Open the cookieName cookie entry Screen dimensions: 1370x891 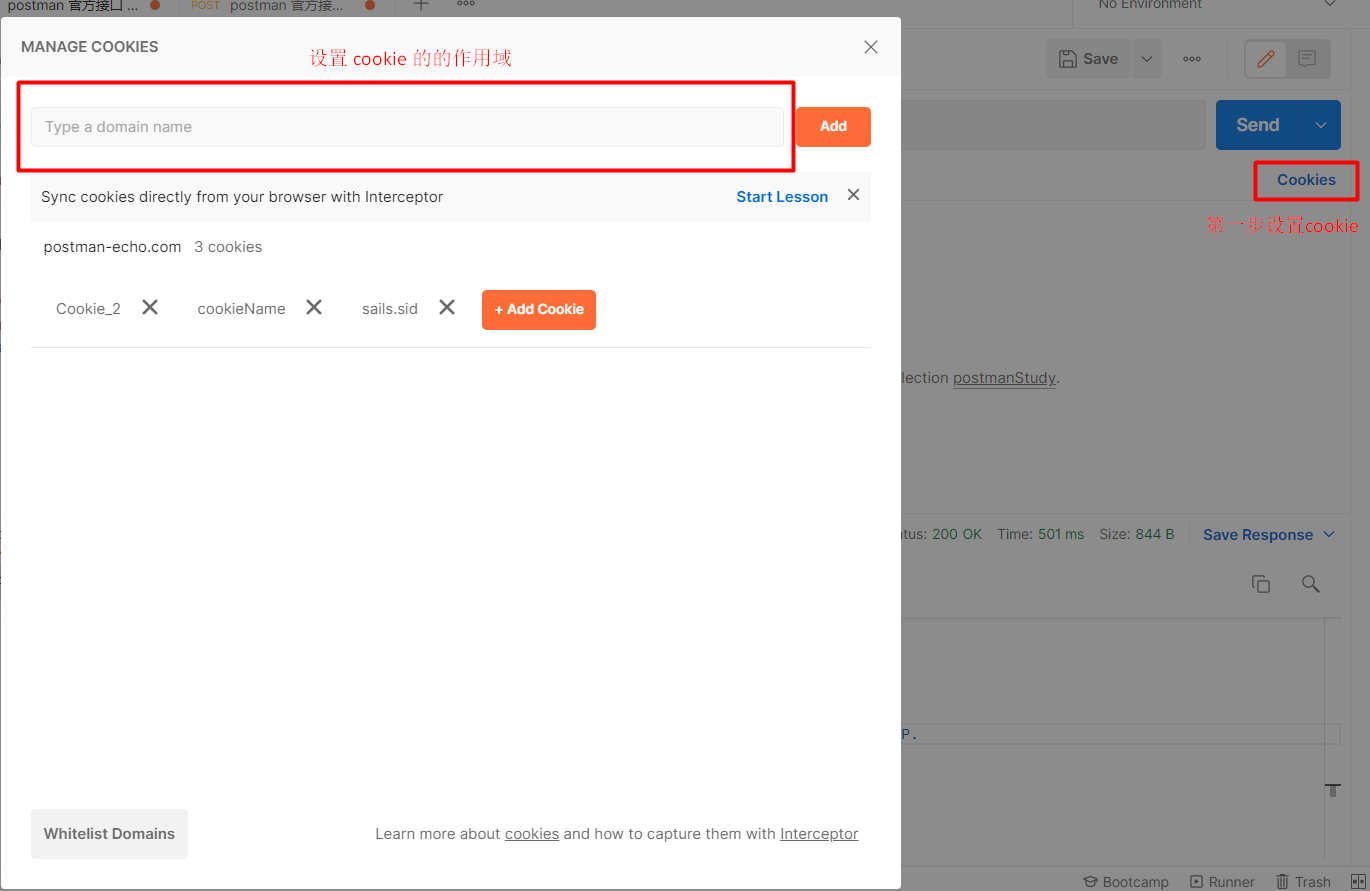241,309
